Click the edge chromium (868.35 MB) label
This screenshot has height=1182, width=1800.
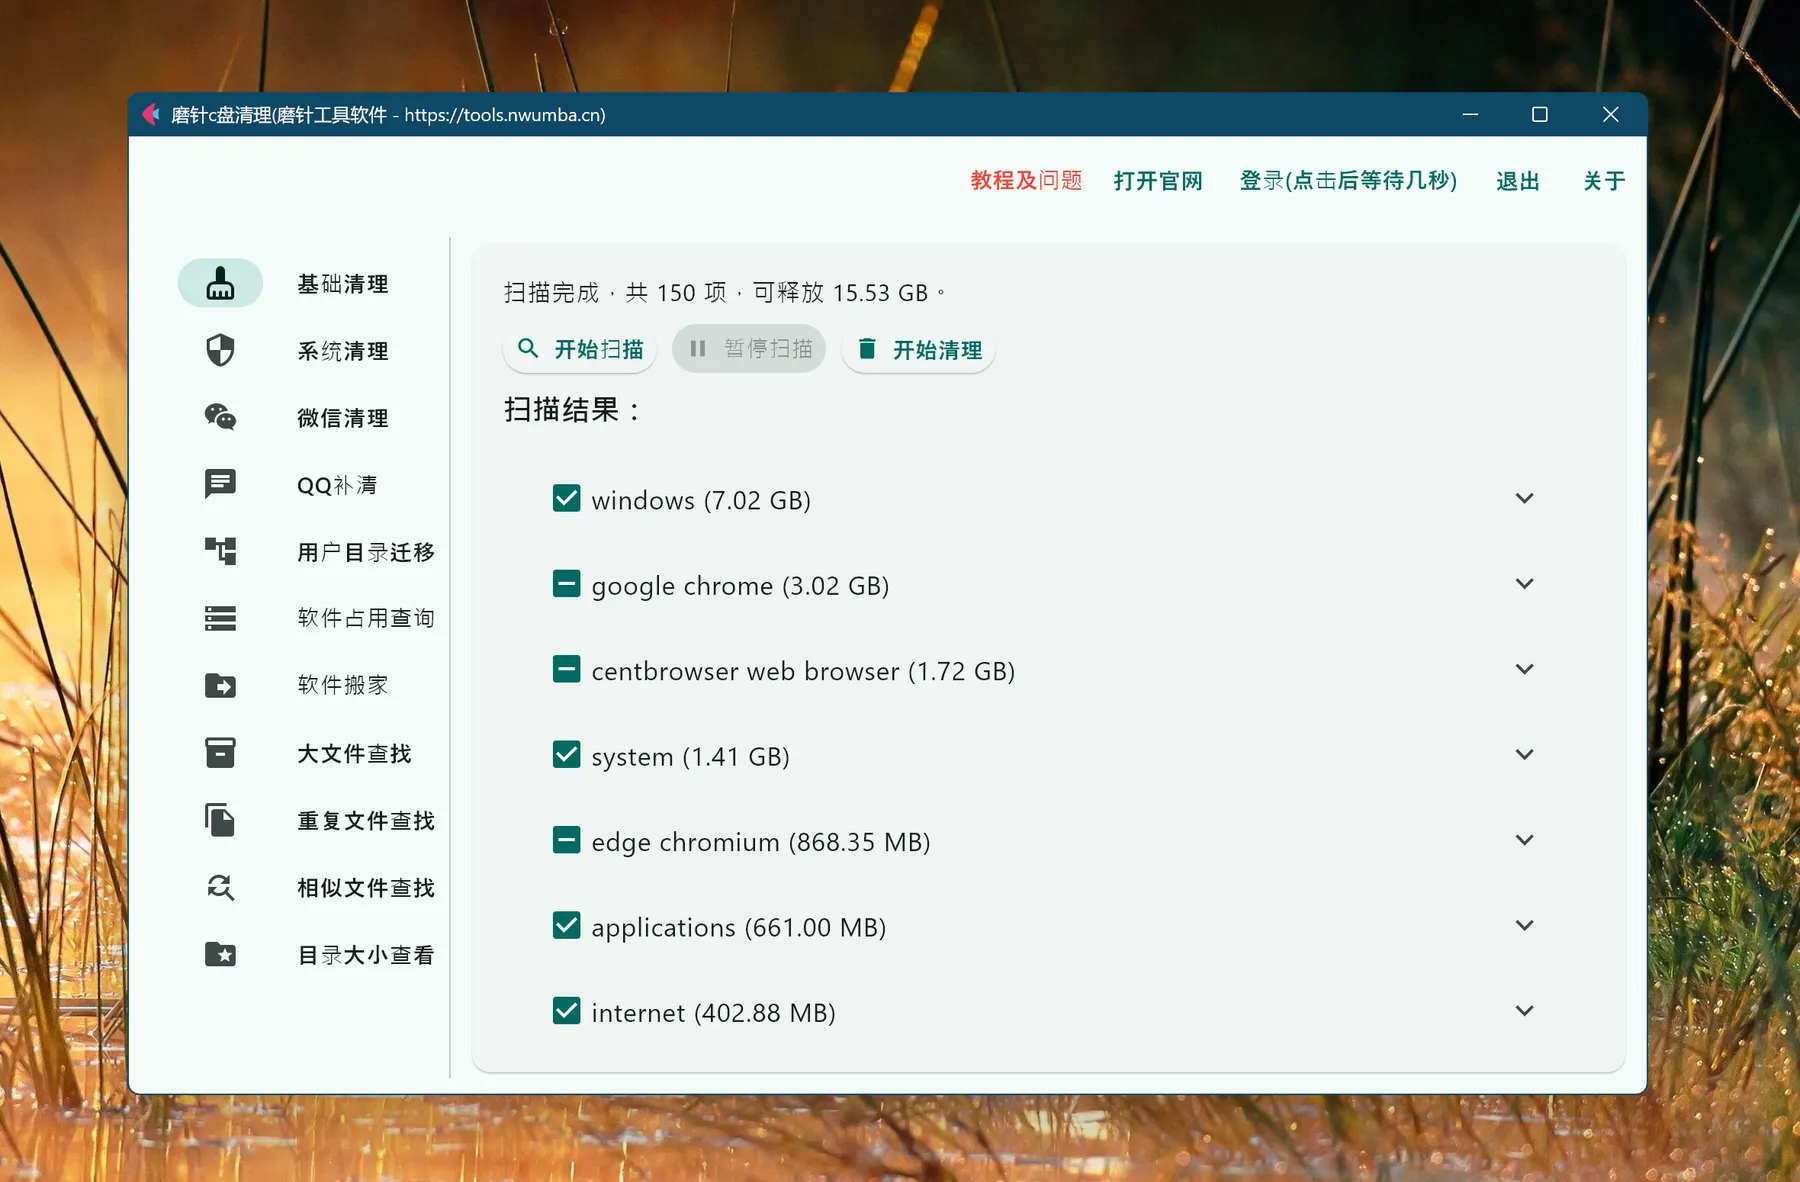tap(761, 842)
